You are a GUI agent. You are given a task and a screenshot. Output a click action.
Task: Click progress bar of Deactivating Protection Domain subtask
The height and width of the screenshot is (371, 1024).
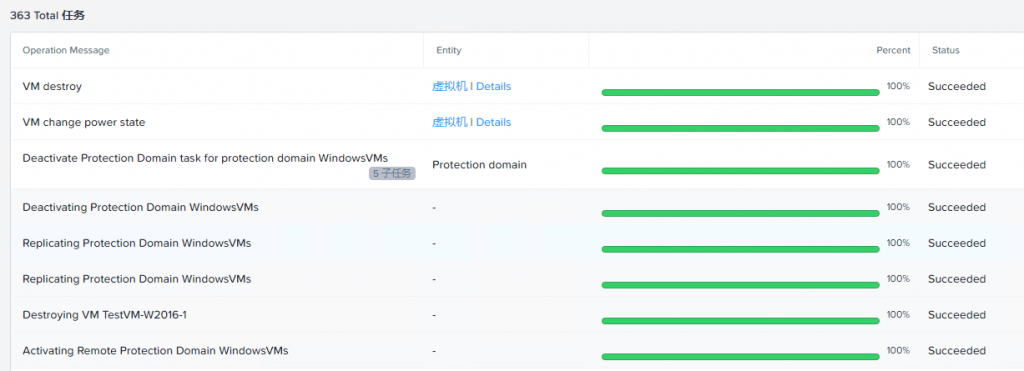point(741,214)
